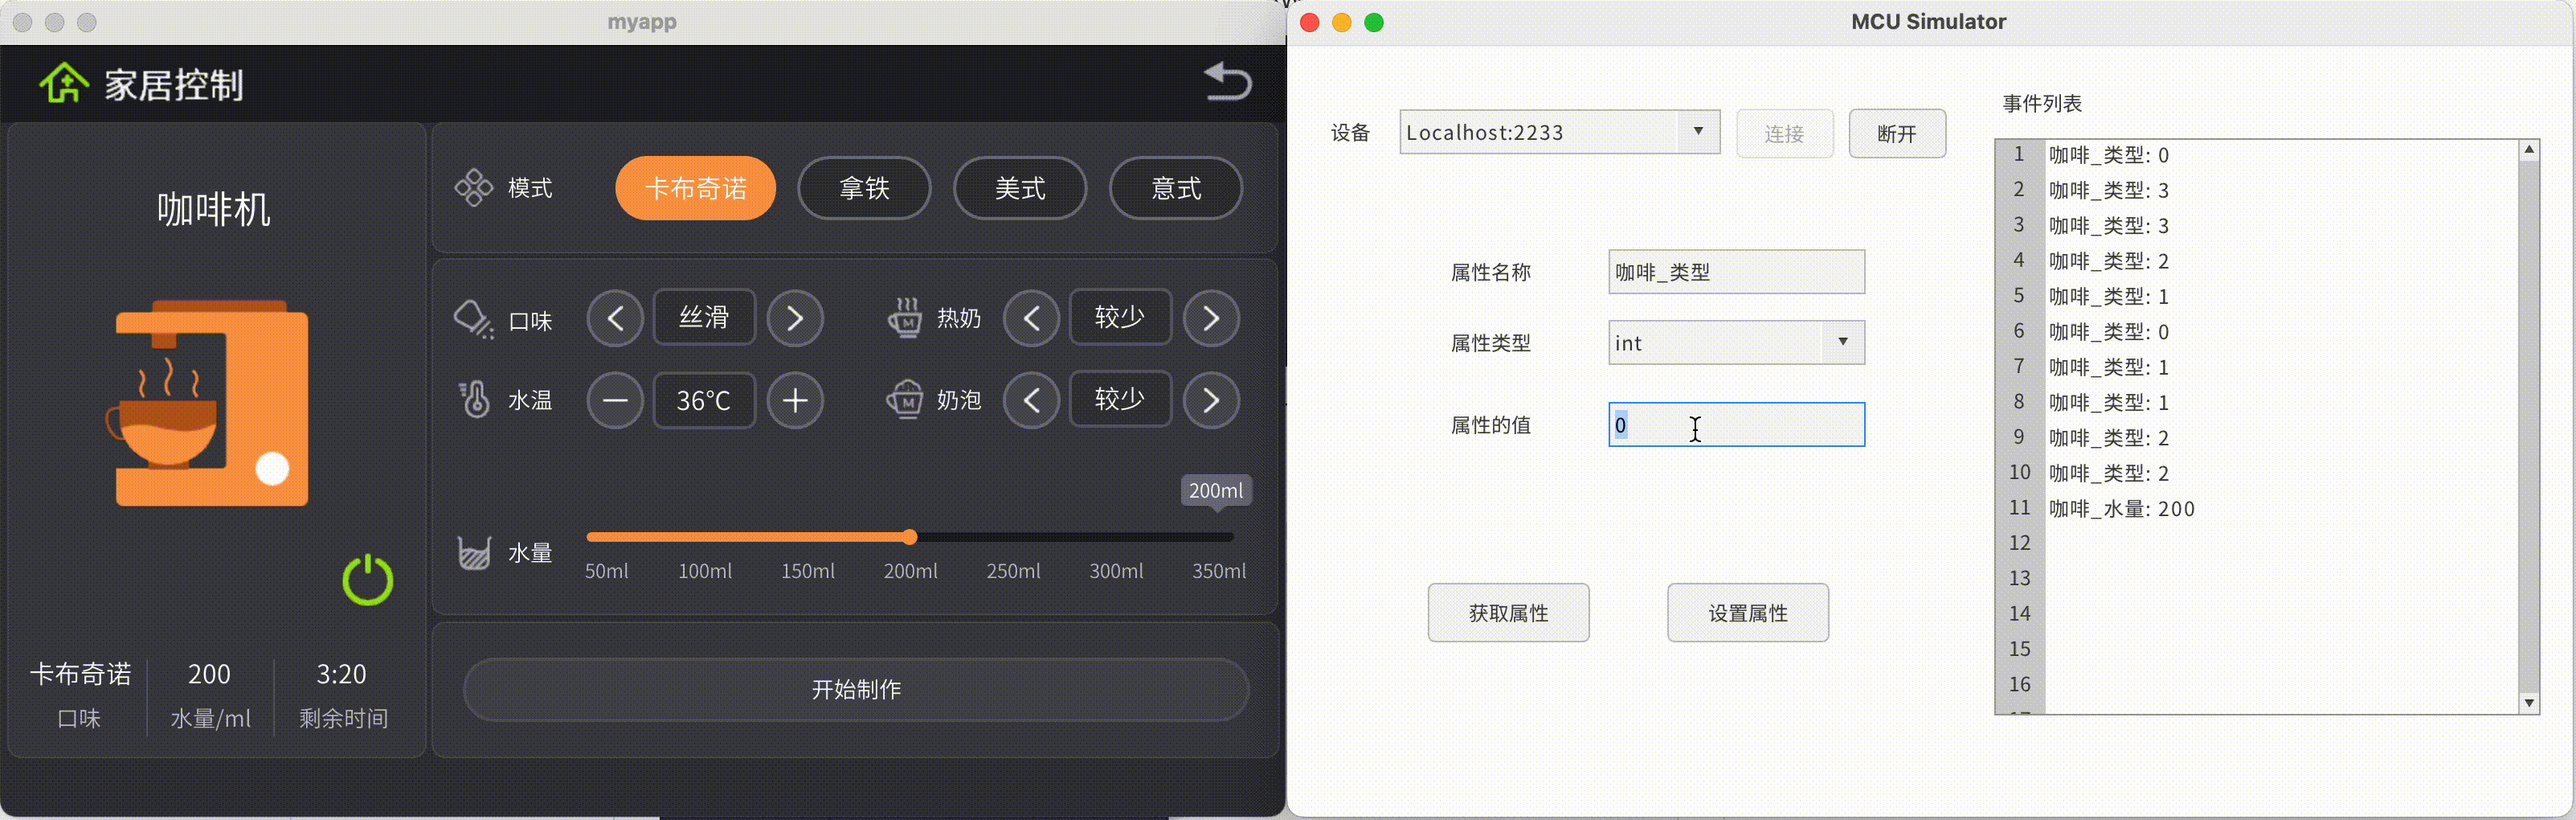Click the 丝滑 flavor value box
Image resolution: width=2576 pixels, height=820 pixels.
pyautogui.click(x=704, y=317)
